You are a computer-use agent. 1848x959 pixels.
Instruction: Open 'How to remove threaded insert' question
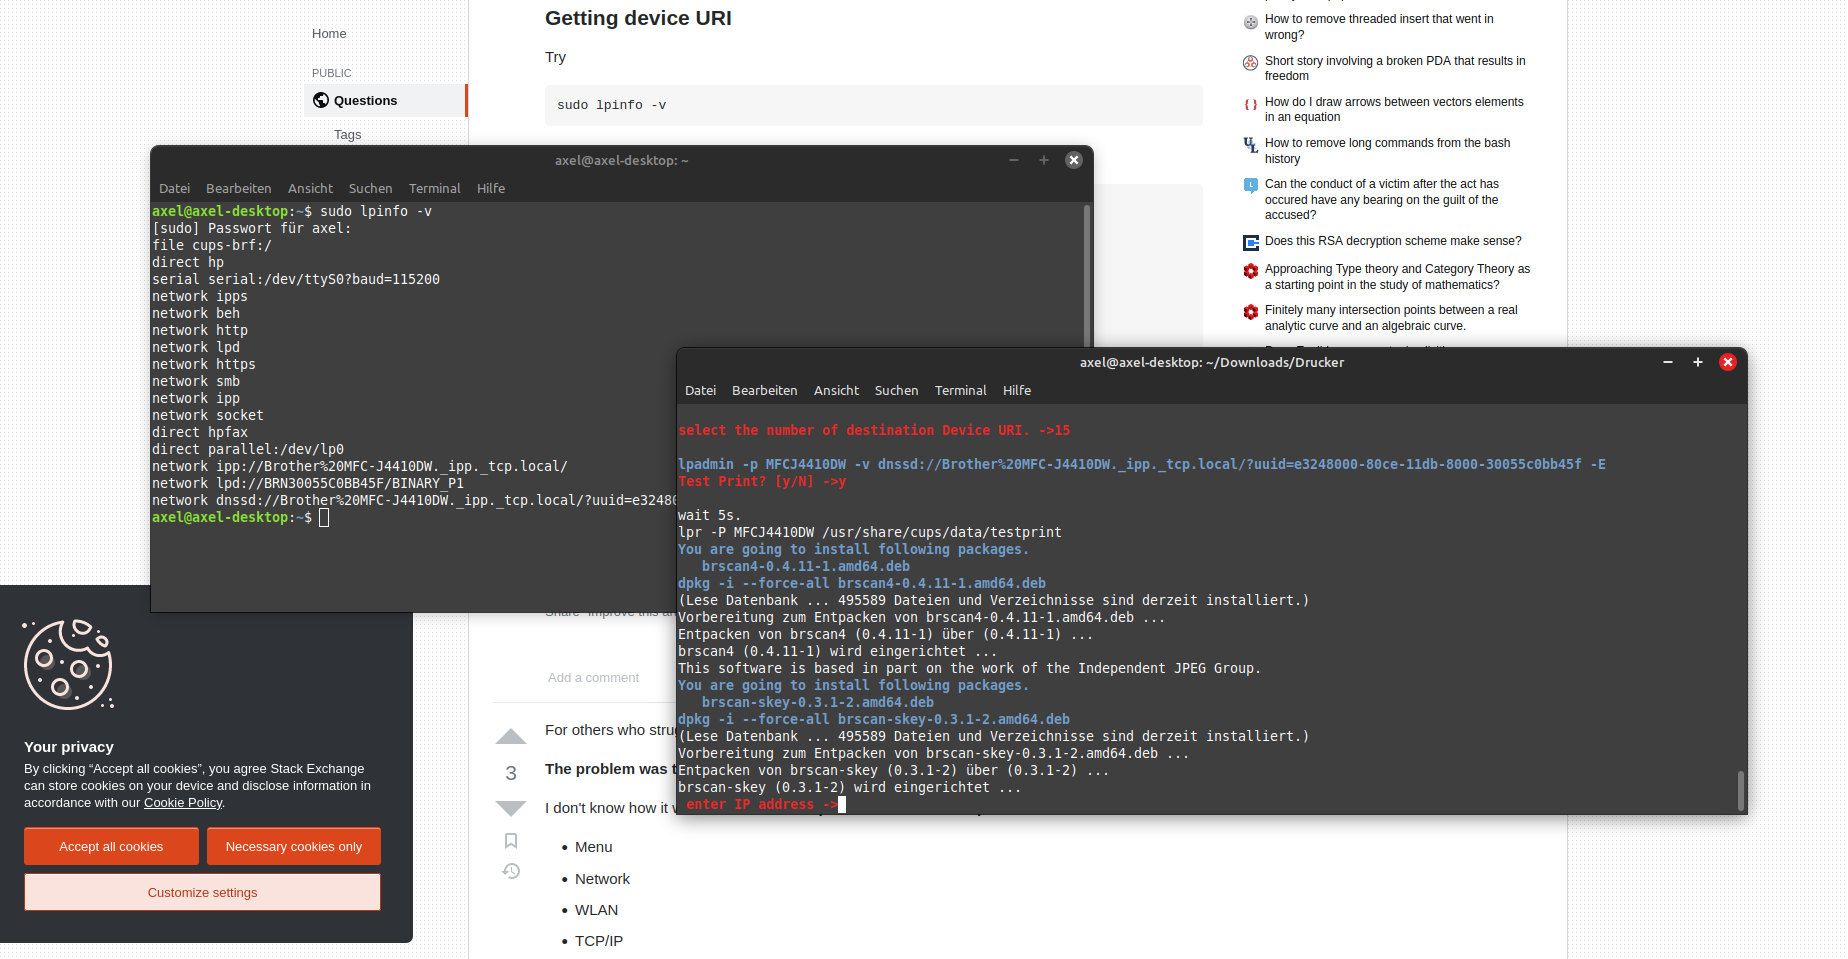(1379, 27)
